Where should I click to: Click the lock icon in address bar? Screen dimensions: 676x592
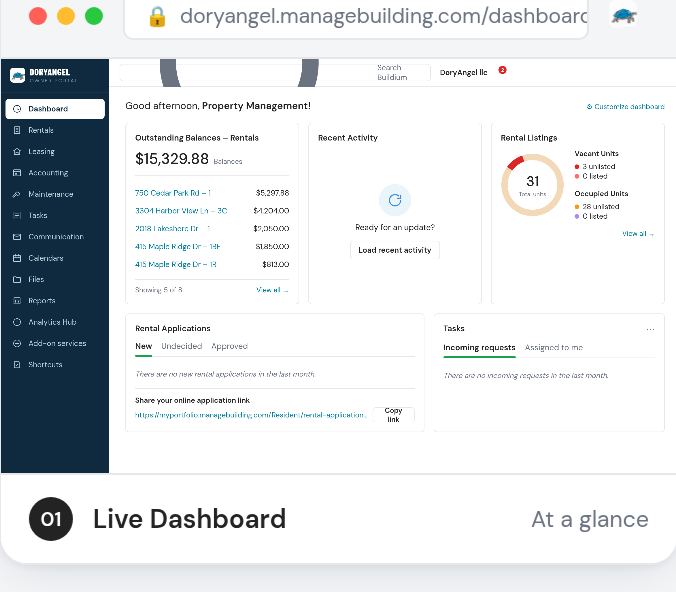[x=157, y=17]
